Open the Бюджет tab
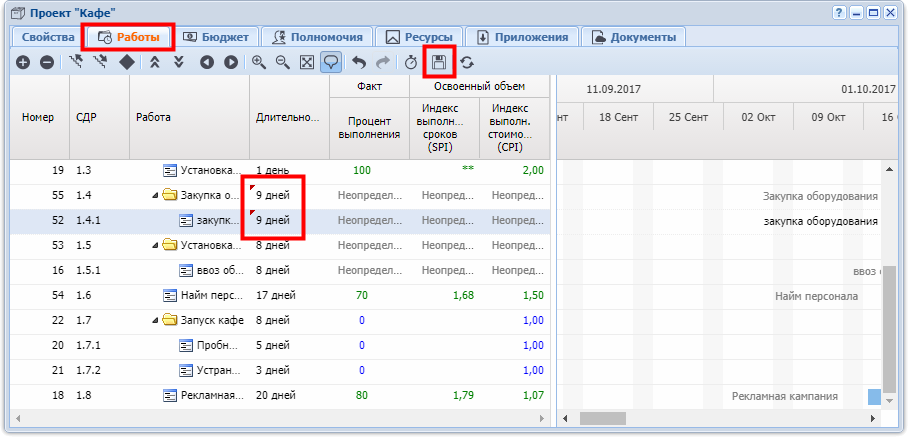908x437 pixels. point(216,38)
